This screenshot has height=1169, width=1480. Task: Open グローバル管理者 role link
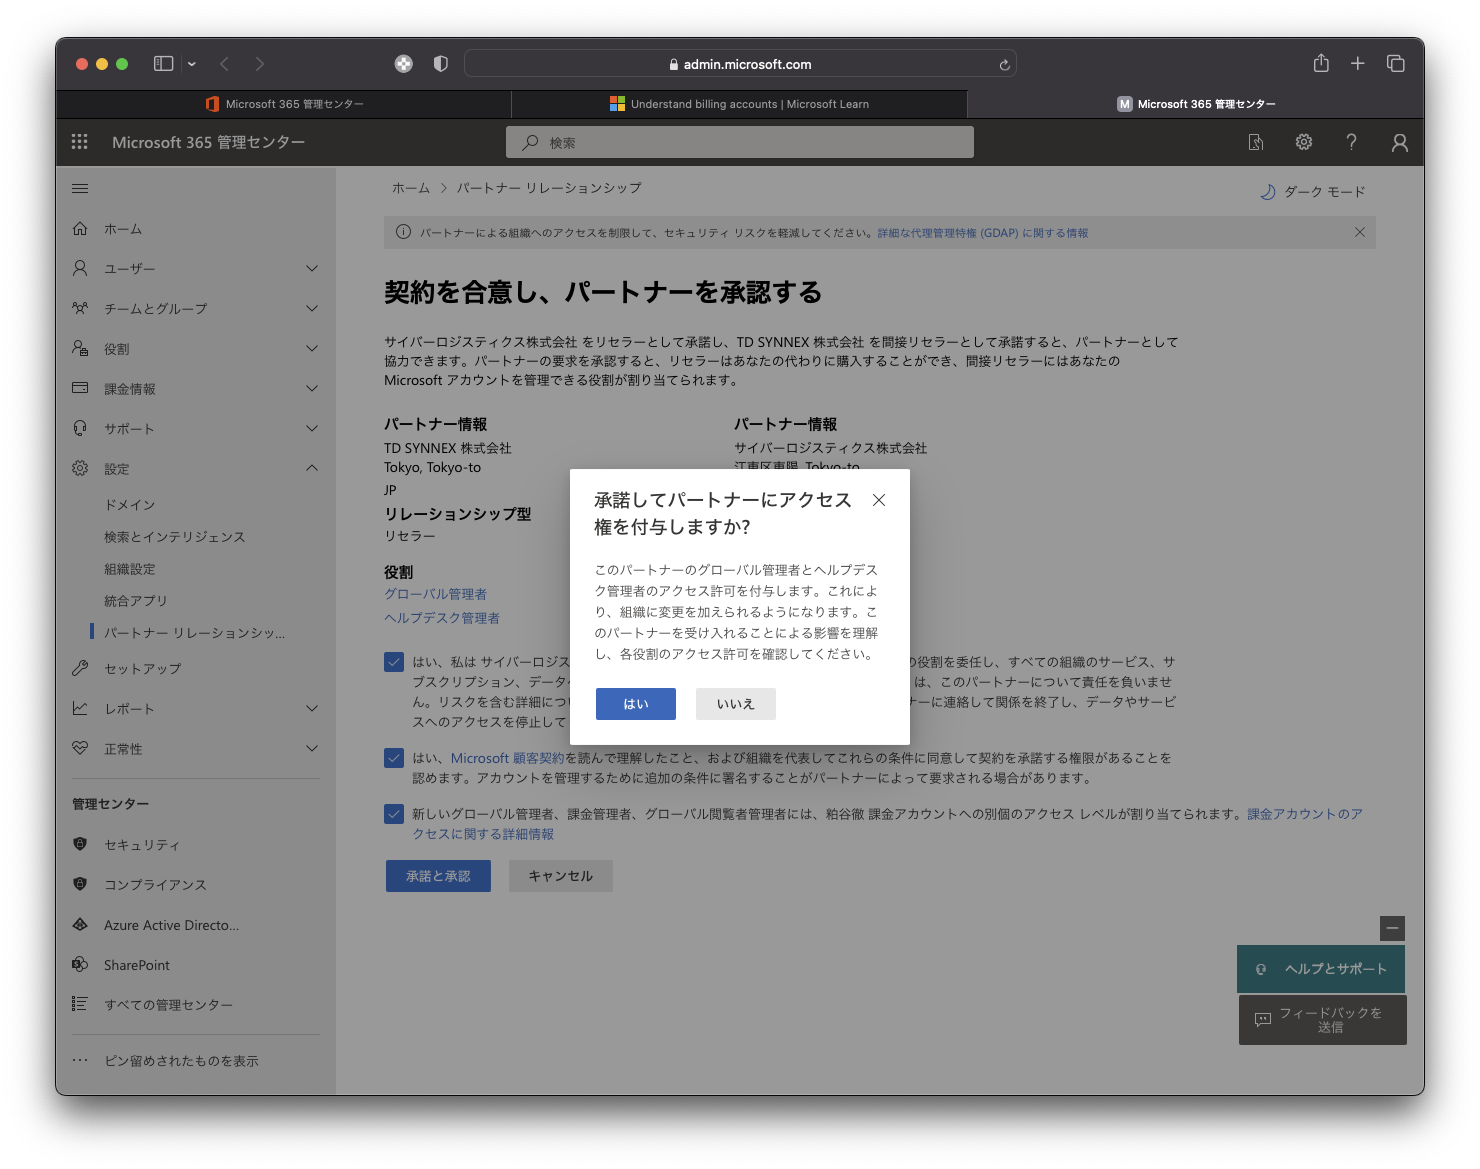(x=436, y=594)
